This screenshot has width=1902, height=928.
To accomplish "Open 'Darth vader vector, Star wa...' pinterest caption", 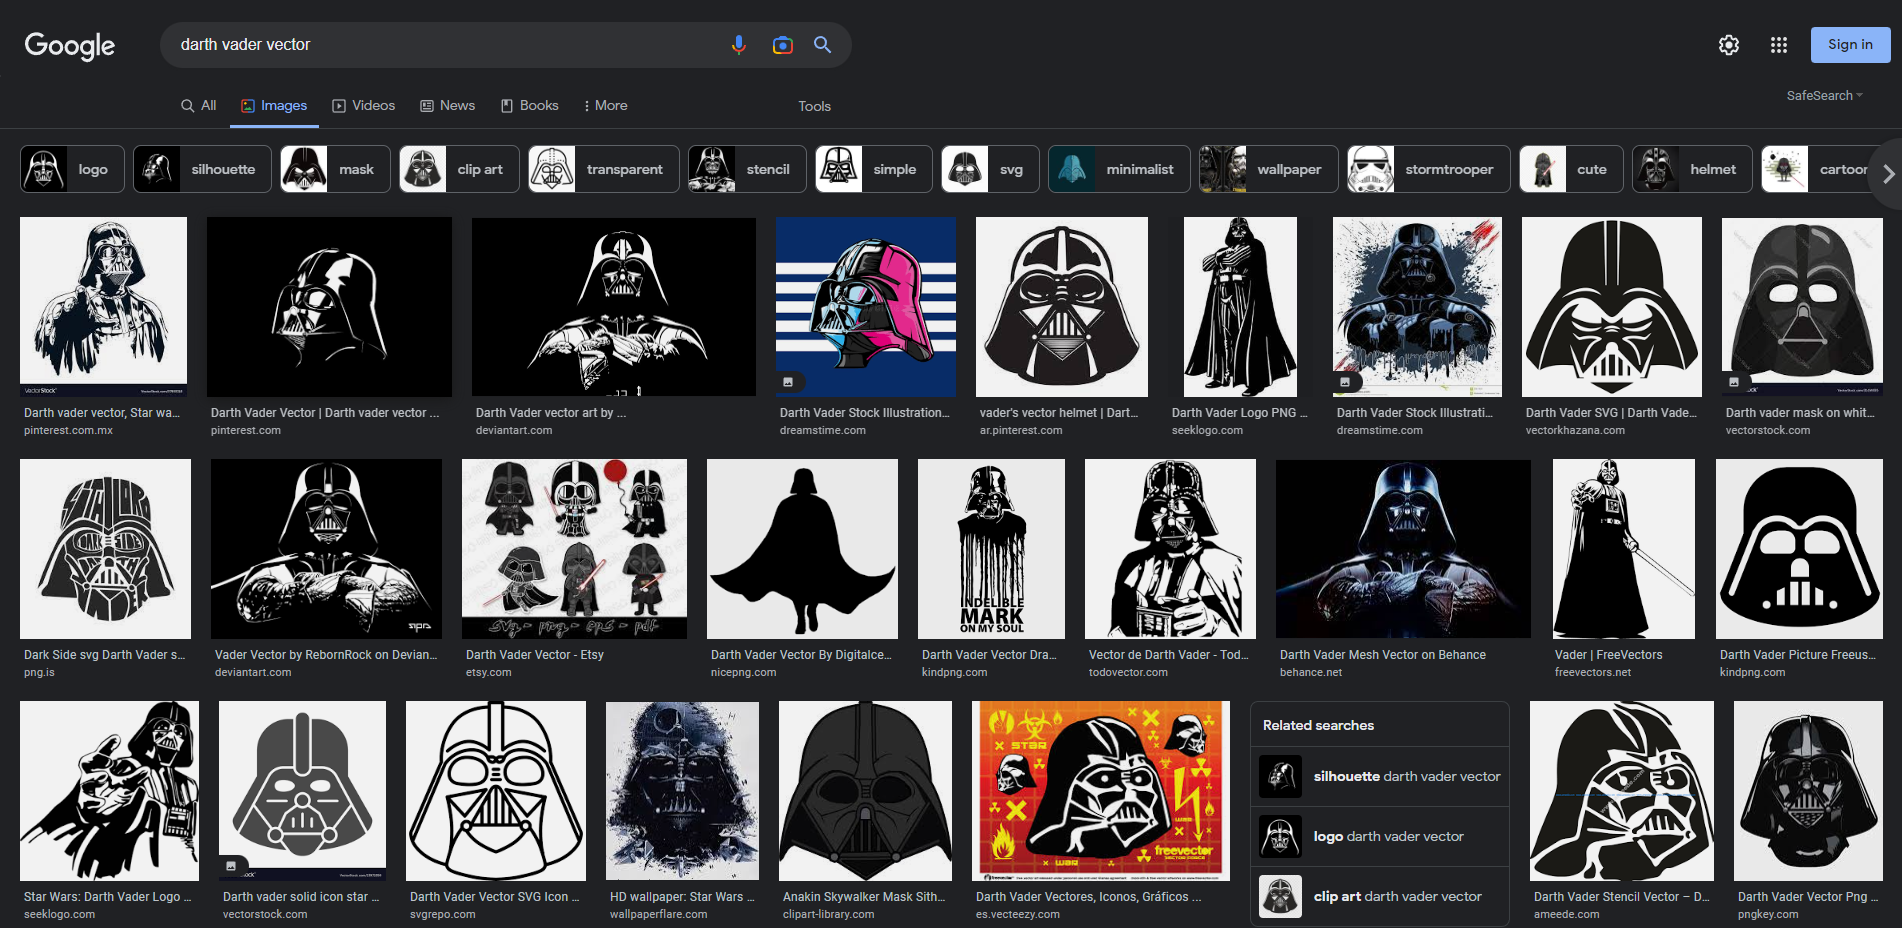I will pos(102,413).
